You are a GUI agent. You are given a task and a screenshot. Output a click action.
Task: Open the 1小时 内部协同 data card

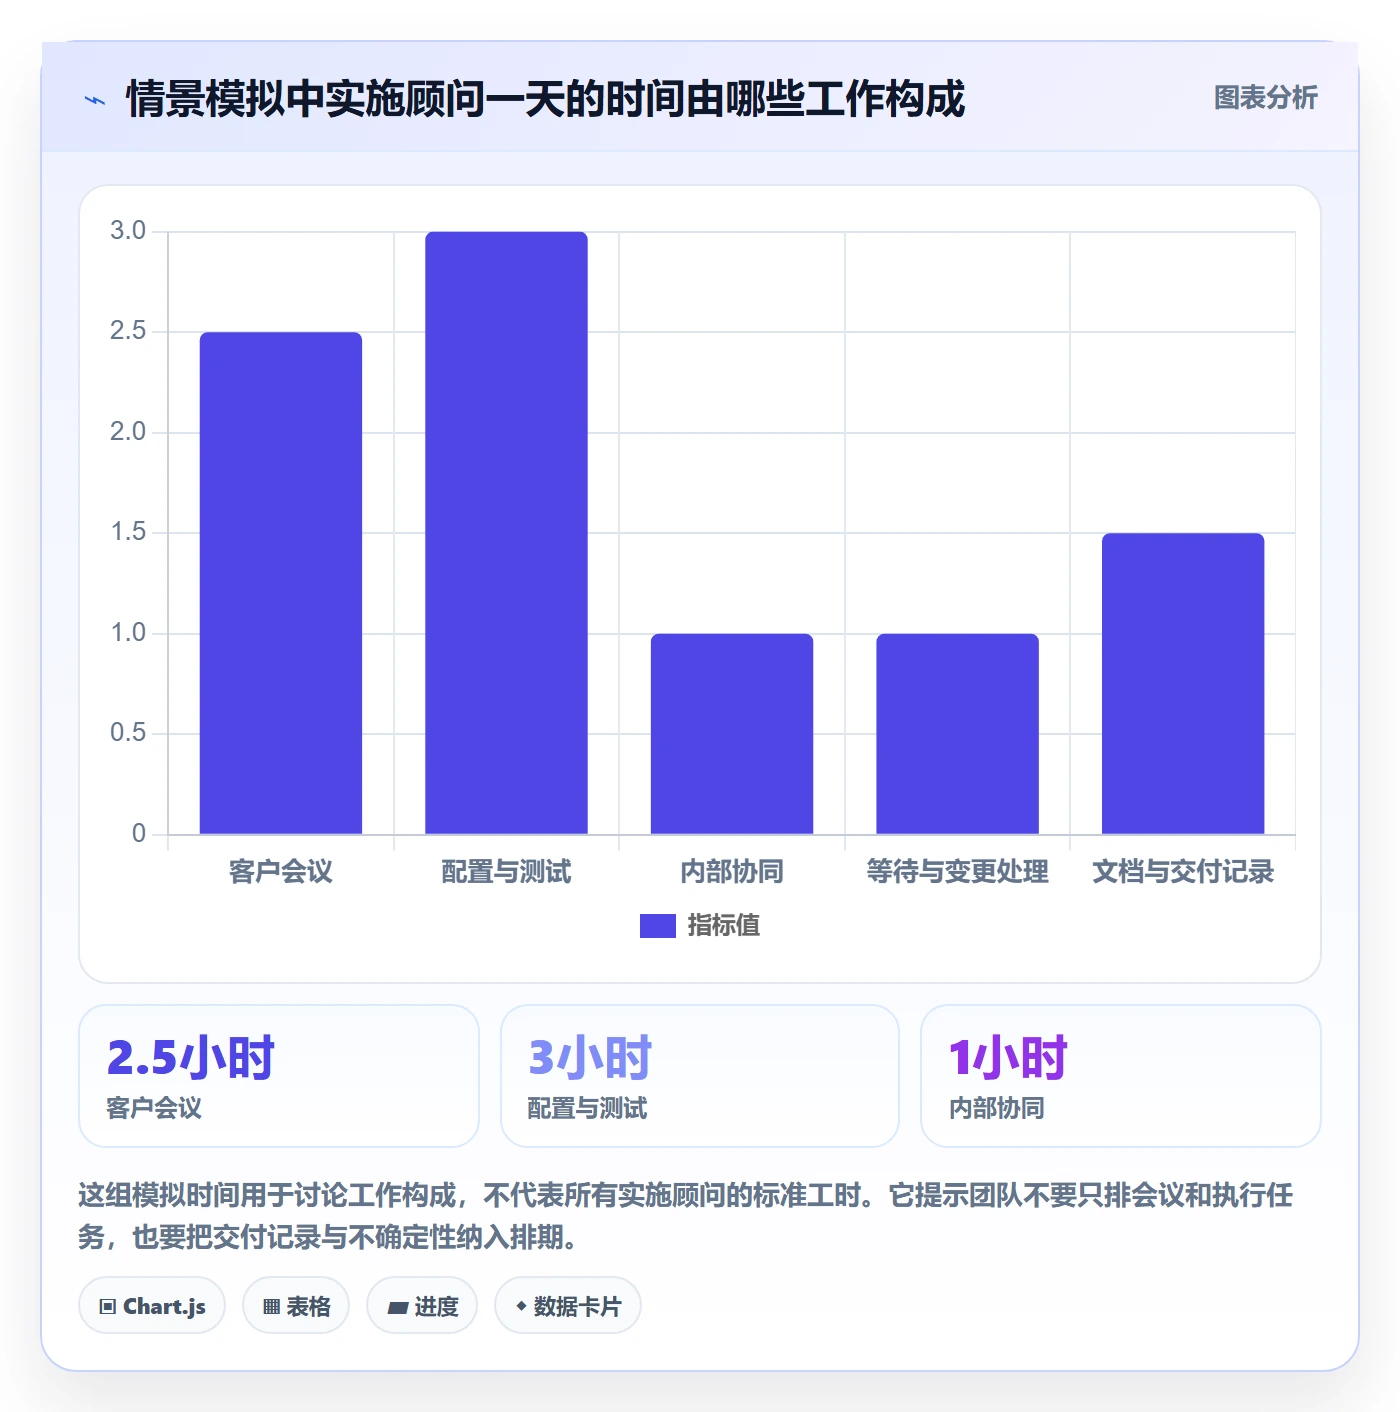[x=1121, y=1076]
